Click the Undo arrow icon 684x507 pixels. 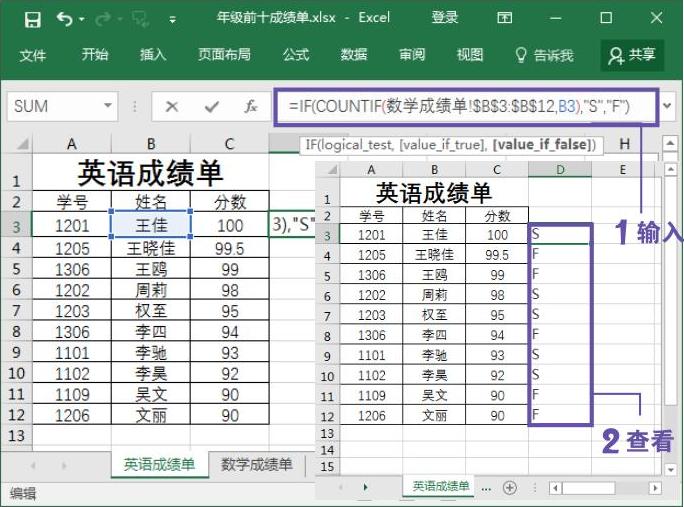click(x=64, y=18)
